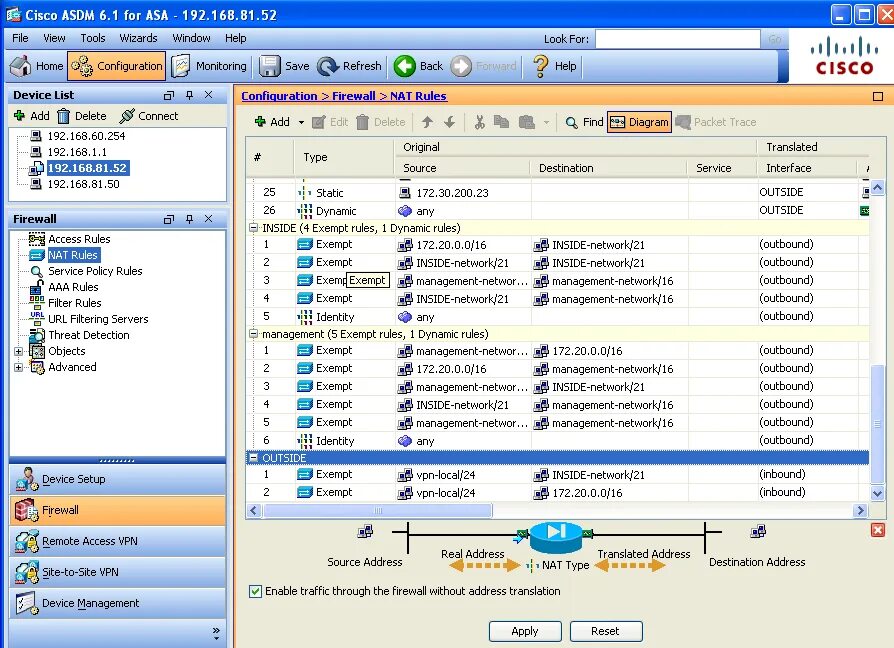Open the Add NAT rule dropdown arrow

click(301, 122)
